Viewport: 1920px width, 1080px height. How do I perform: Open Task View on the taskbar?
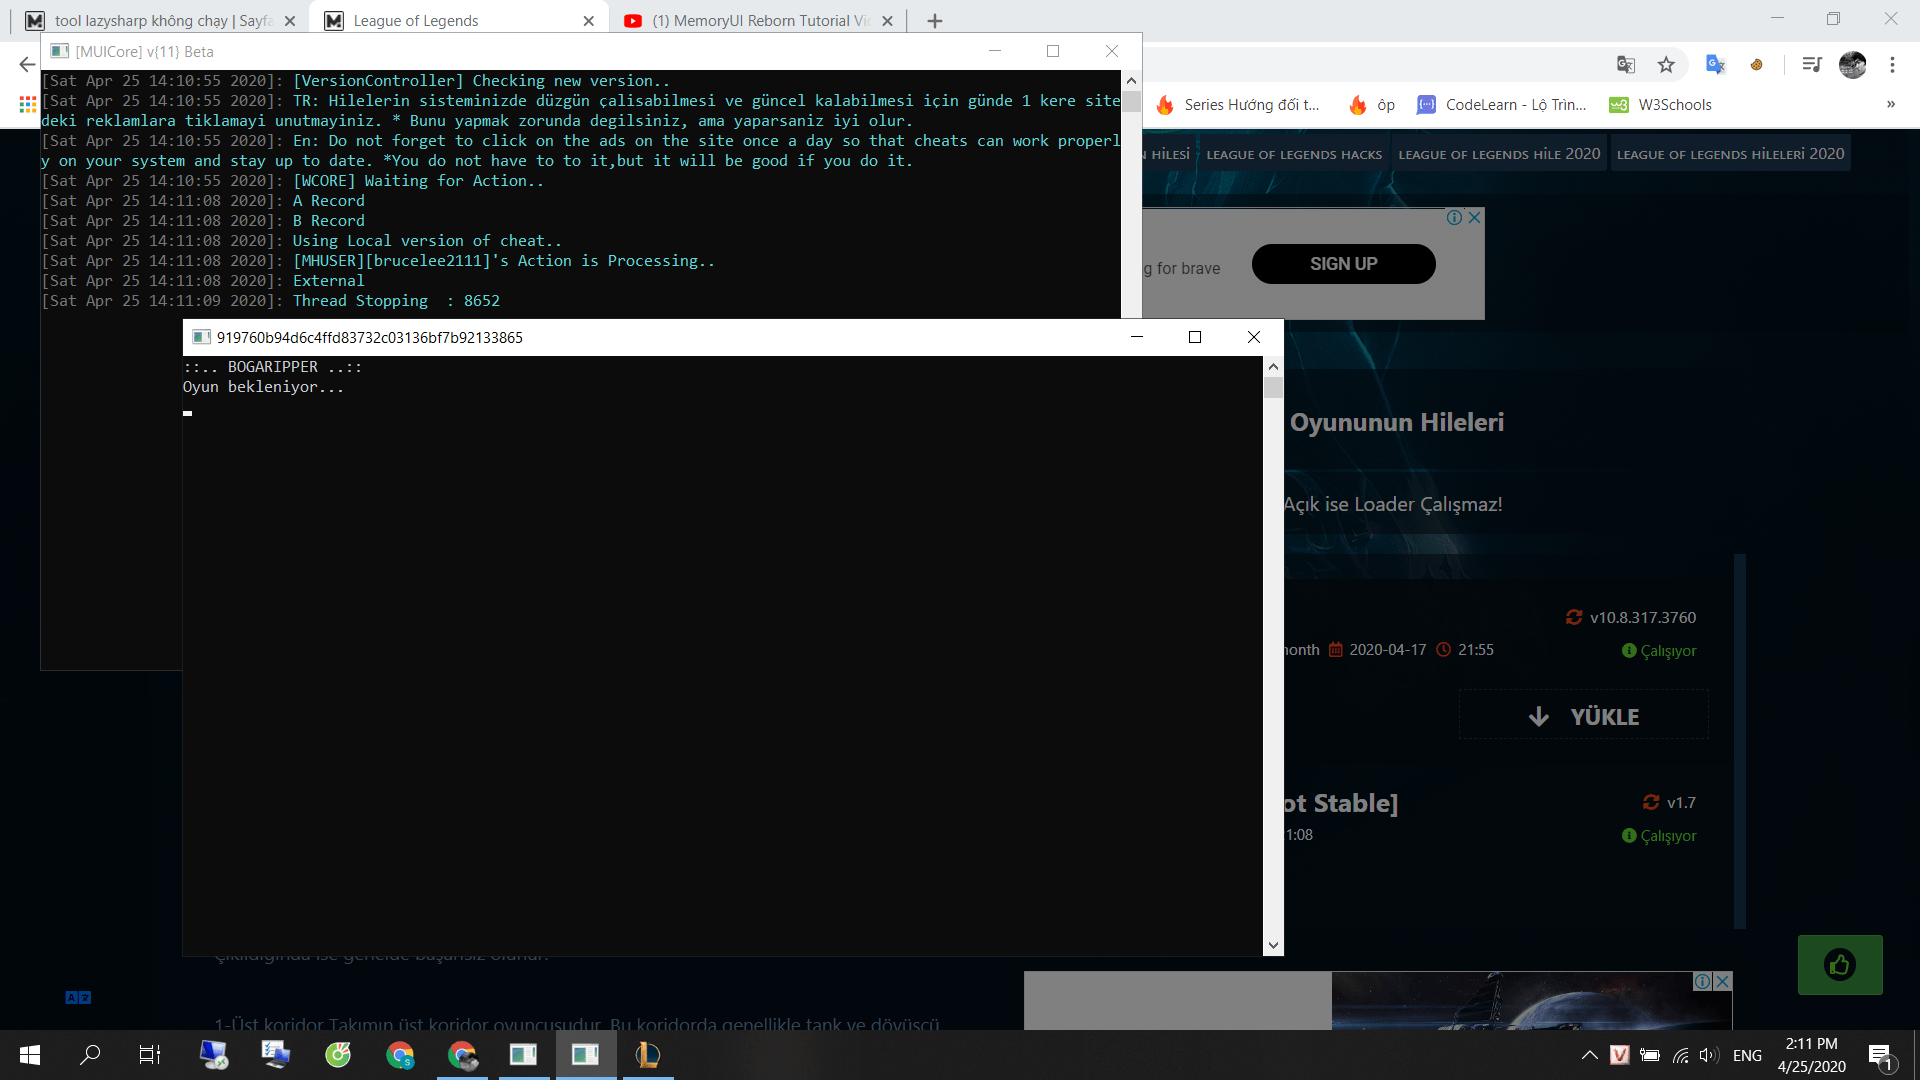150,1055
